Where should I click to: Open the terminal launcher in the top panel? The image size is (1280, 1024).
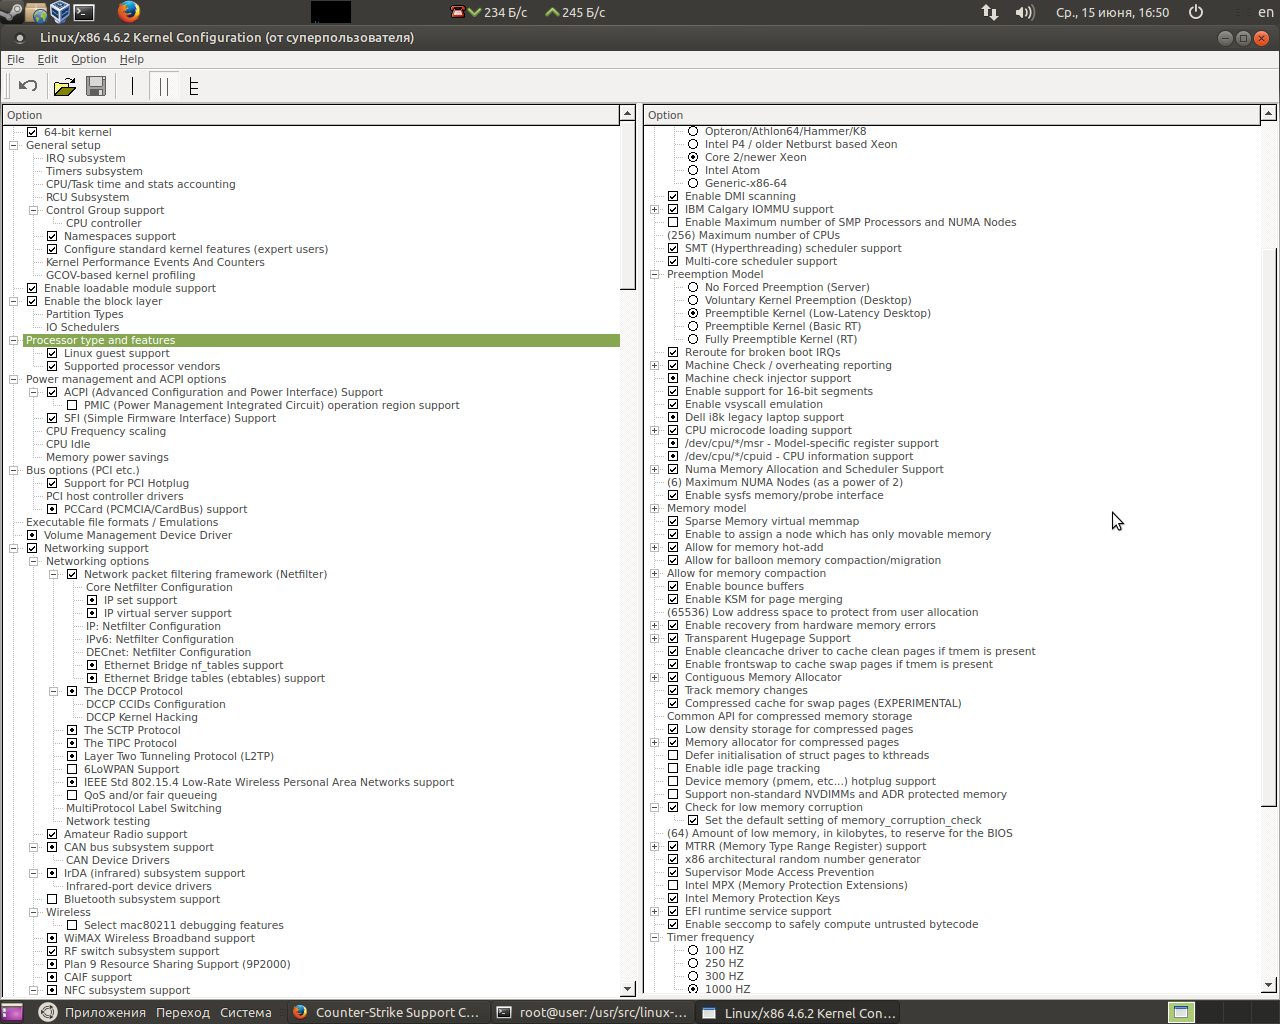pos(84,12)
